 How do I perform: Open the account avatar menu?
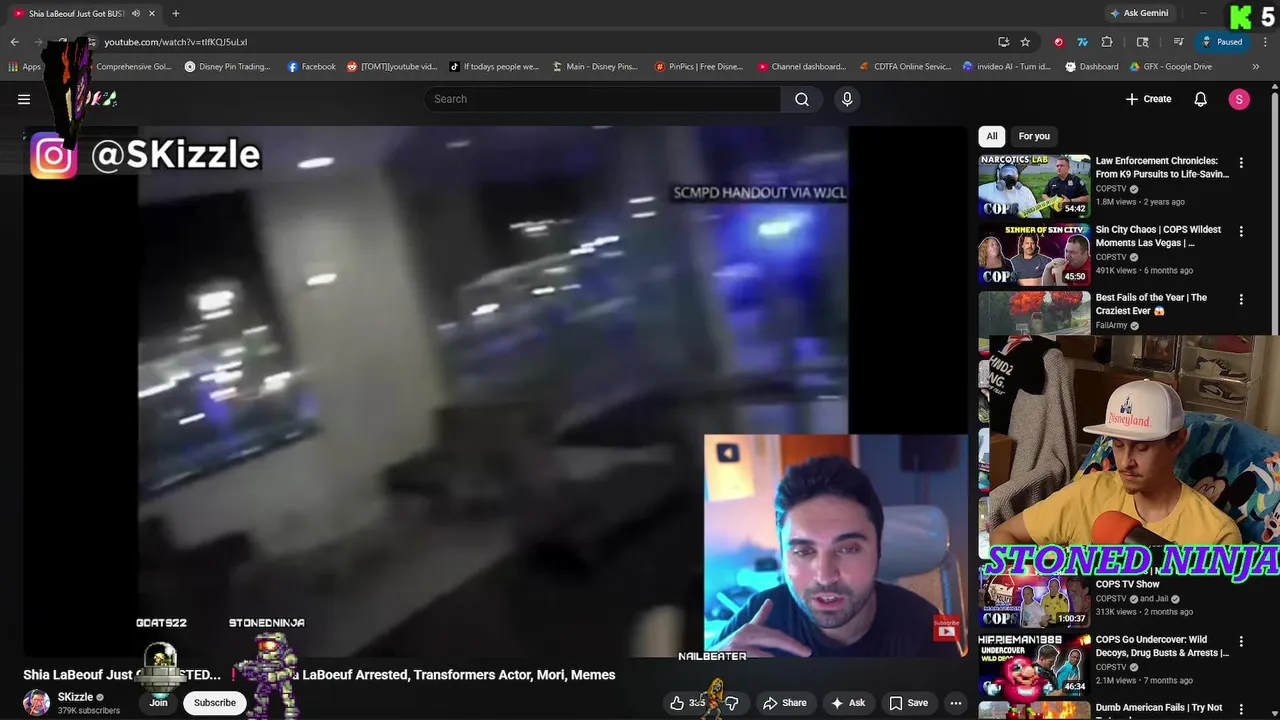pos(1239,99)
